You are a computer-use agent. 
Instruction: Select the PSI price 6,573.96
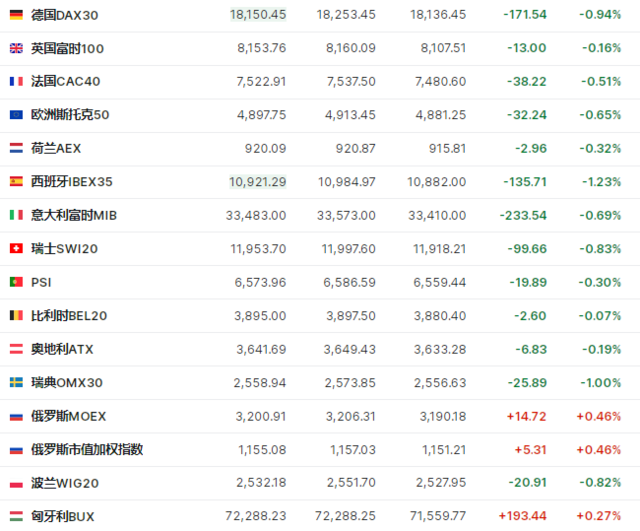tap(260, 282)
